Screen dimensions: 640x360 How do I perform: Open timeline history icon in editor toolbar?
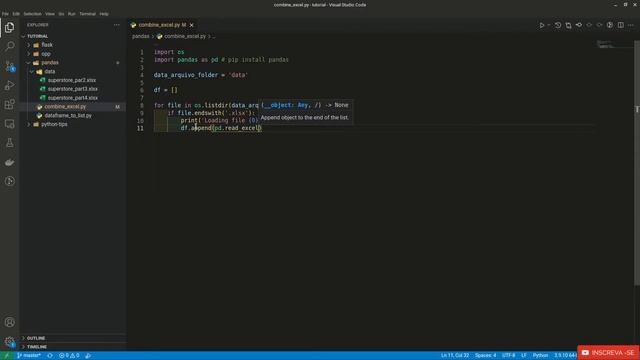[x=558, y=25]
